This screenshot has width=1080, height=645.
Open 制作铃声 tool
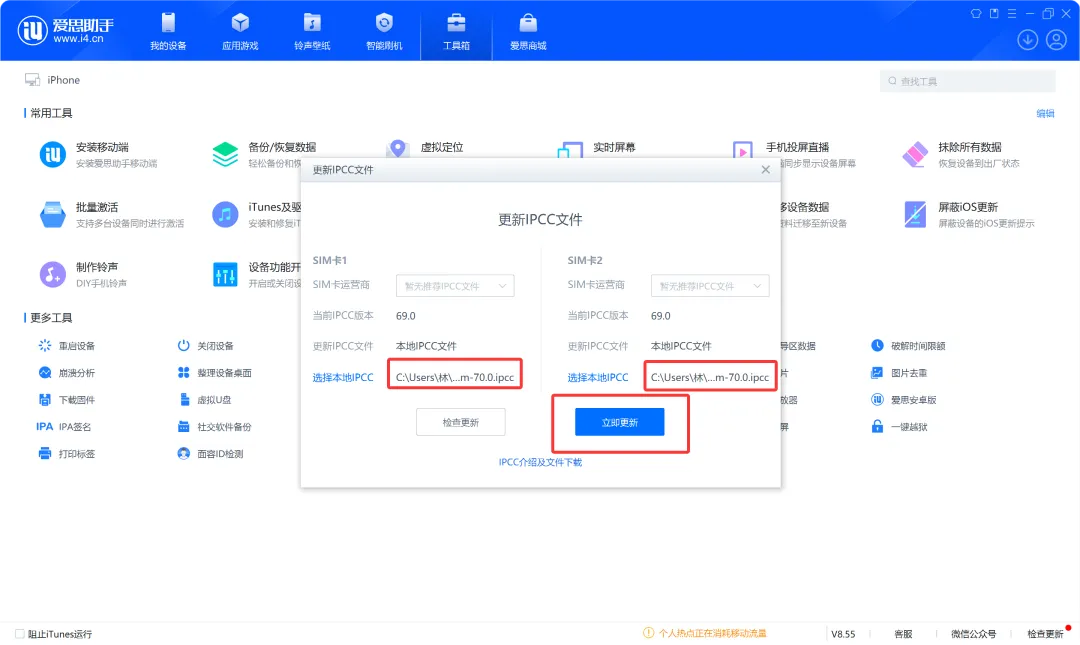pyautogui.click(x=83, y=274)
